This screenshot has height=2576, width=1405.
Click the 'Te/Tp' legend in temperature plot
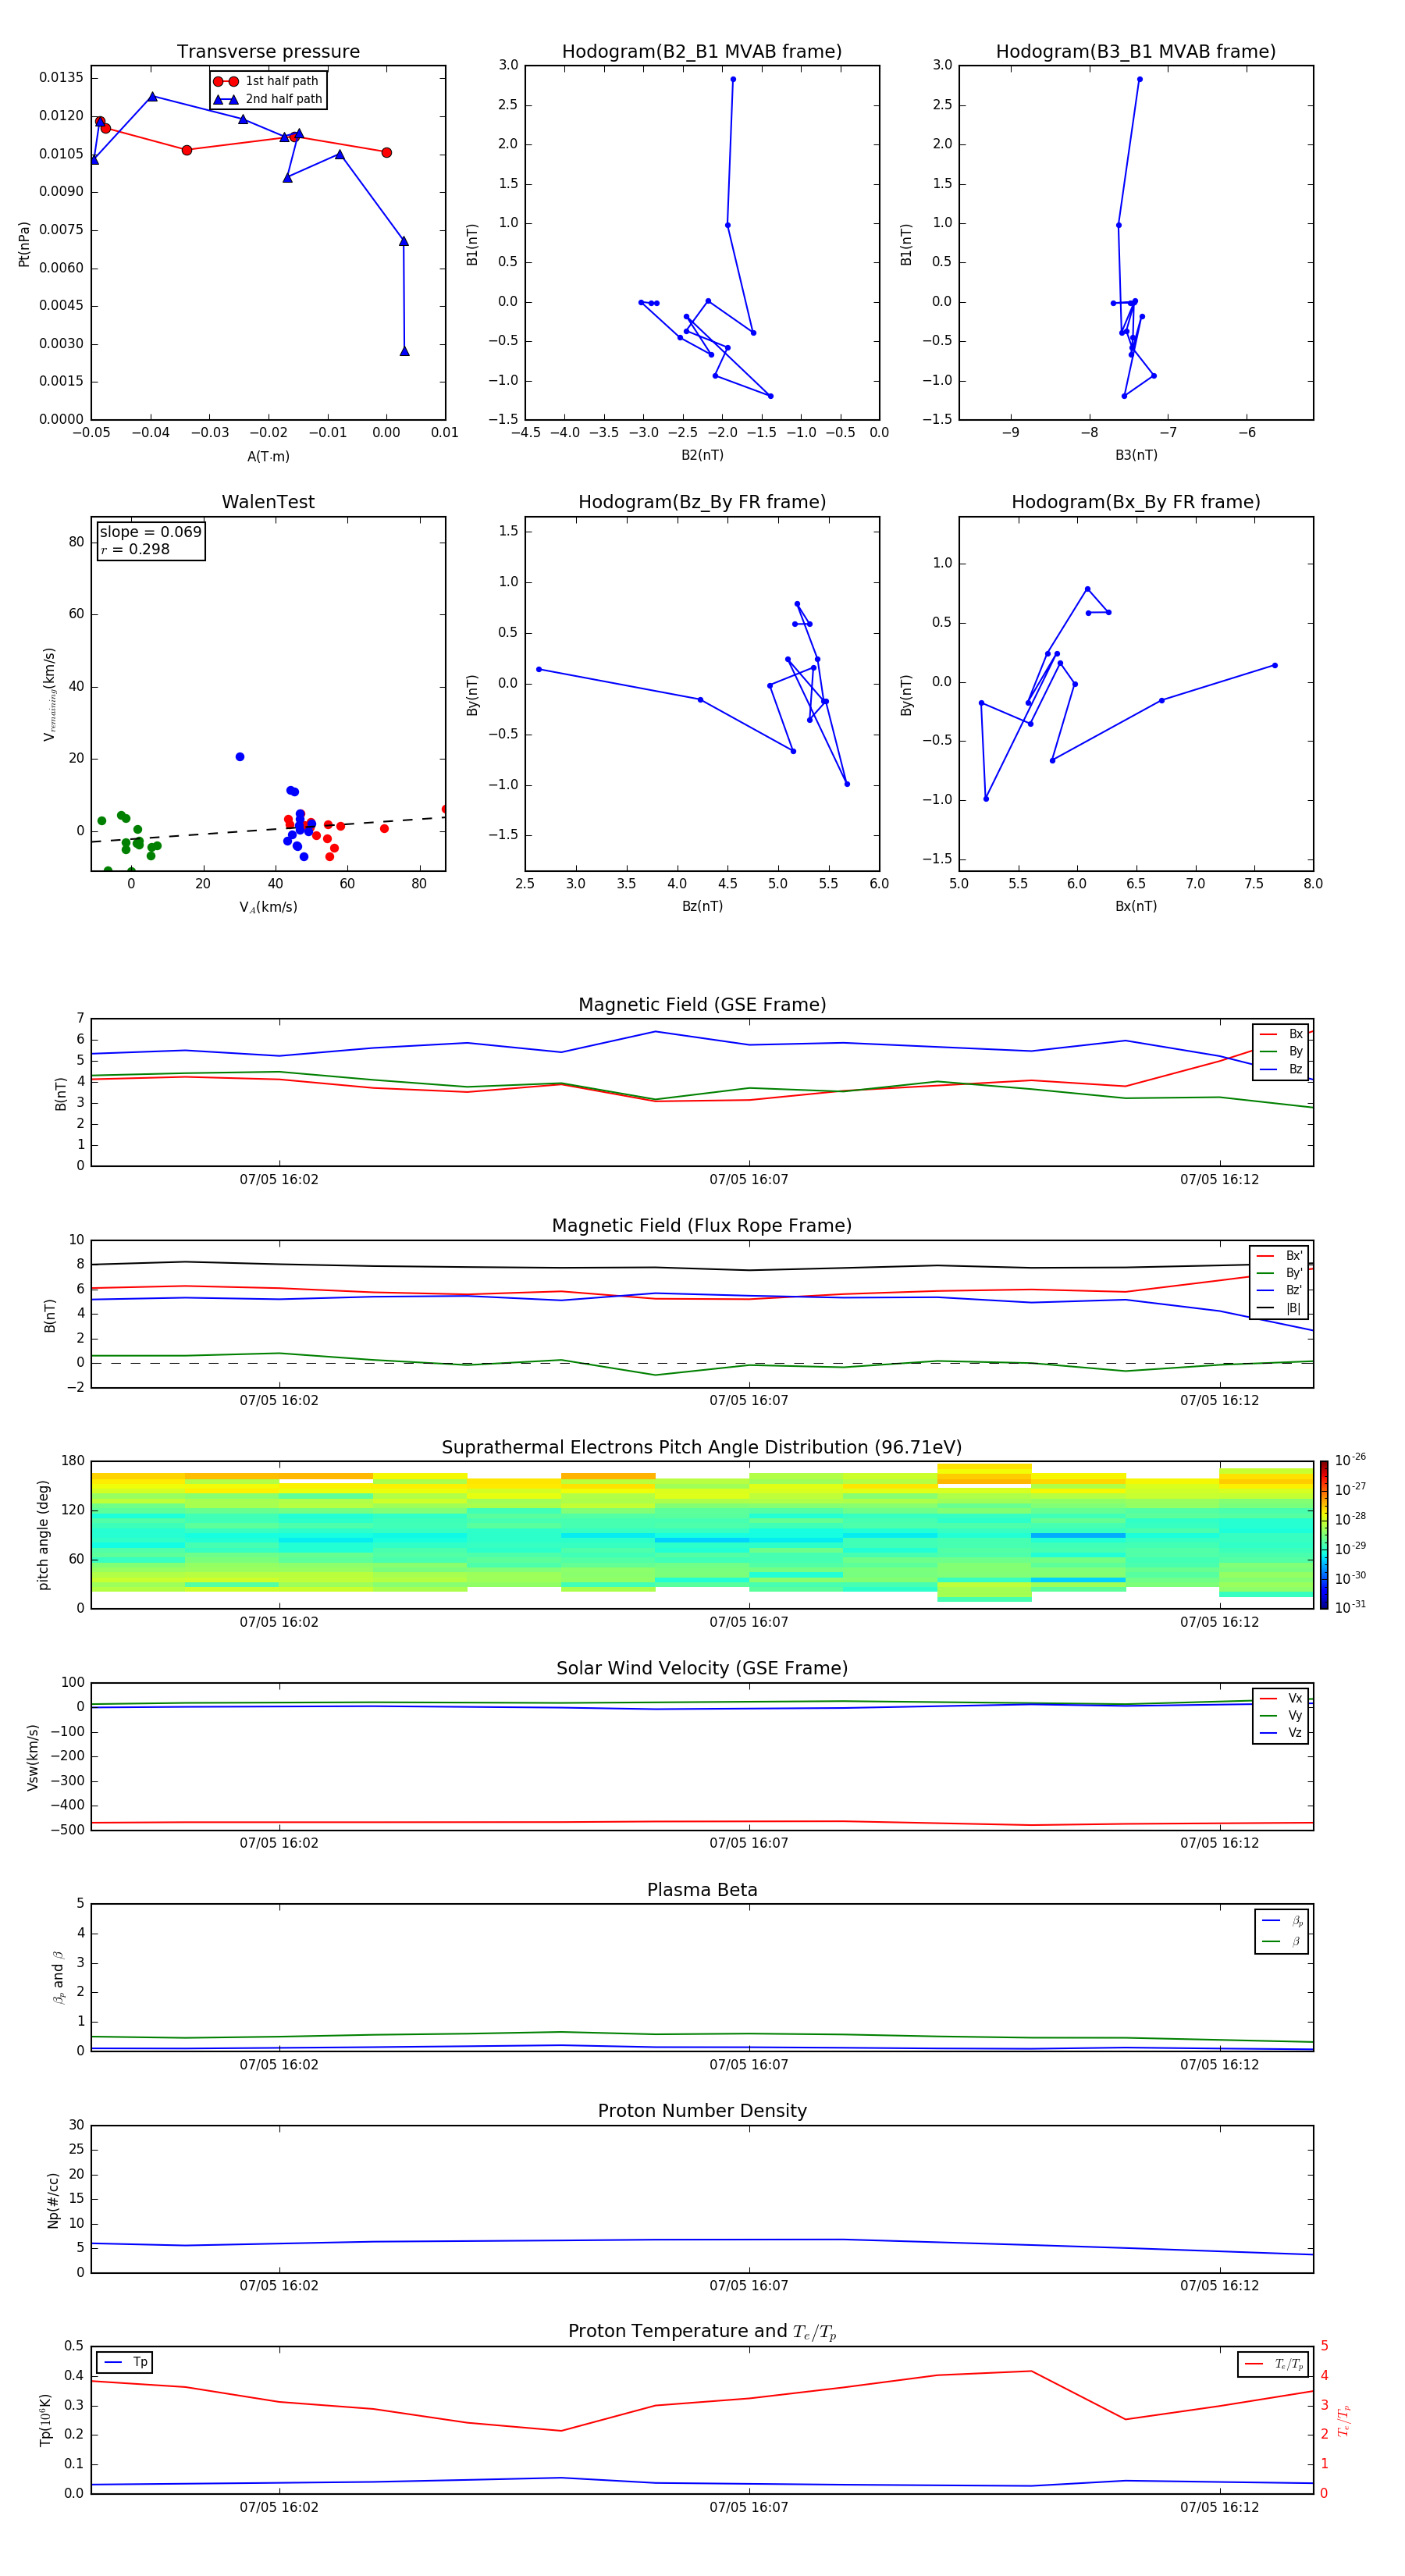tap(1275, 2364)
